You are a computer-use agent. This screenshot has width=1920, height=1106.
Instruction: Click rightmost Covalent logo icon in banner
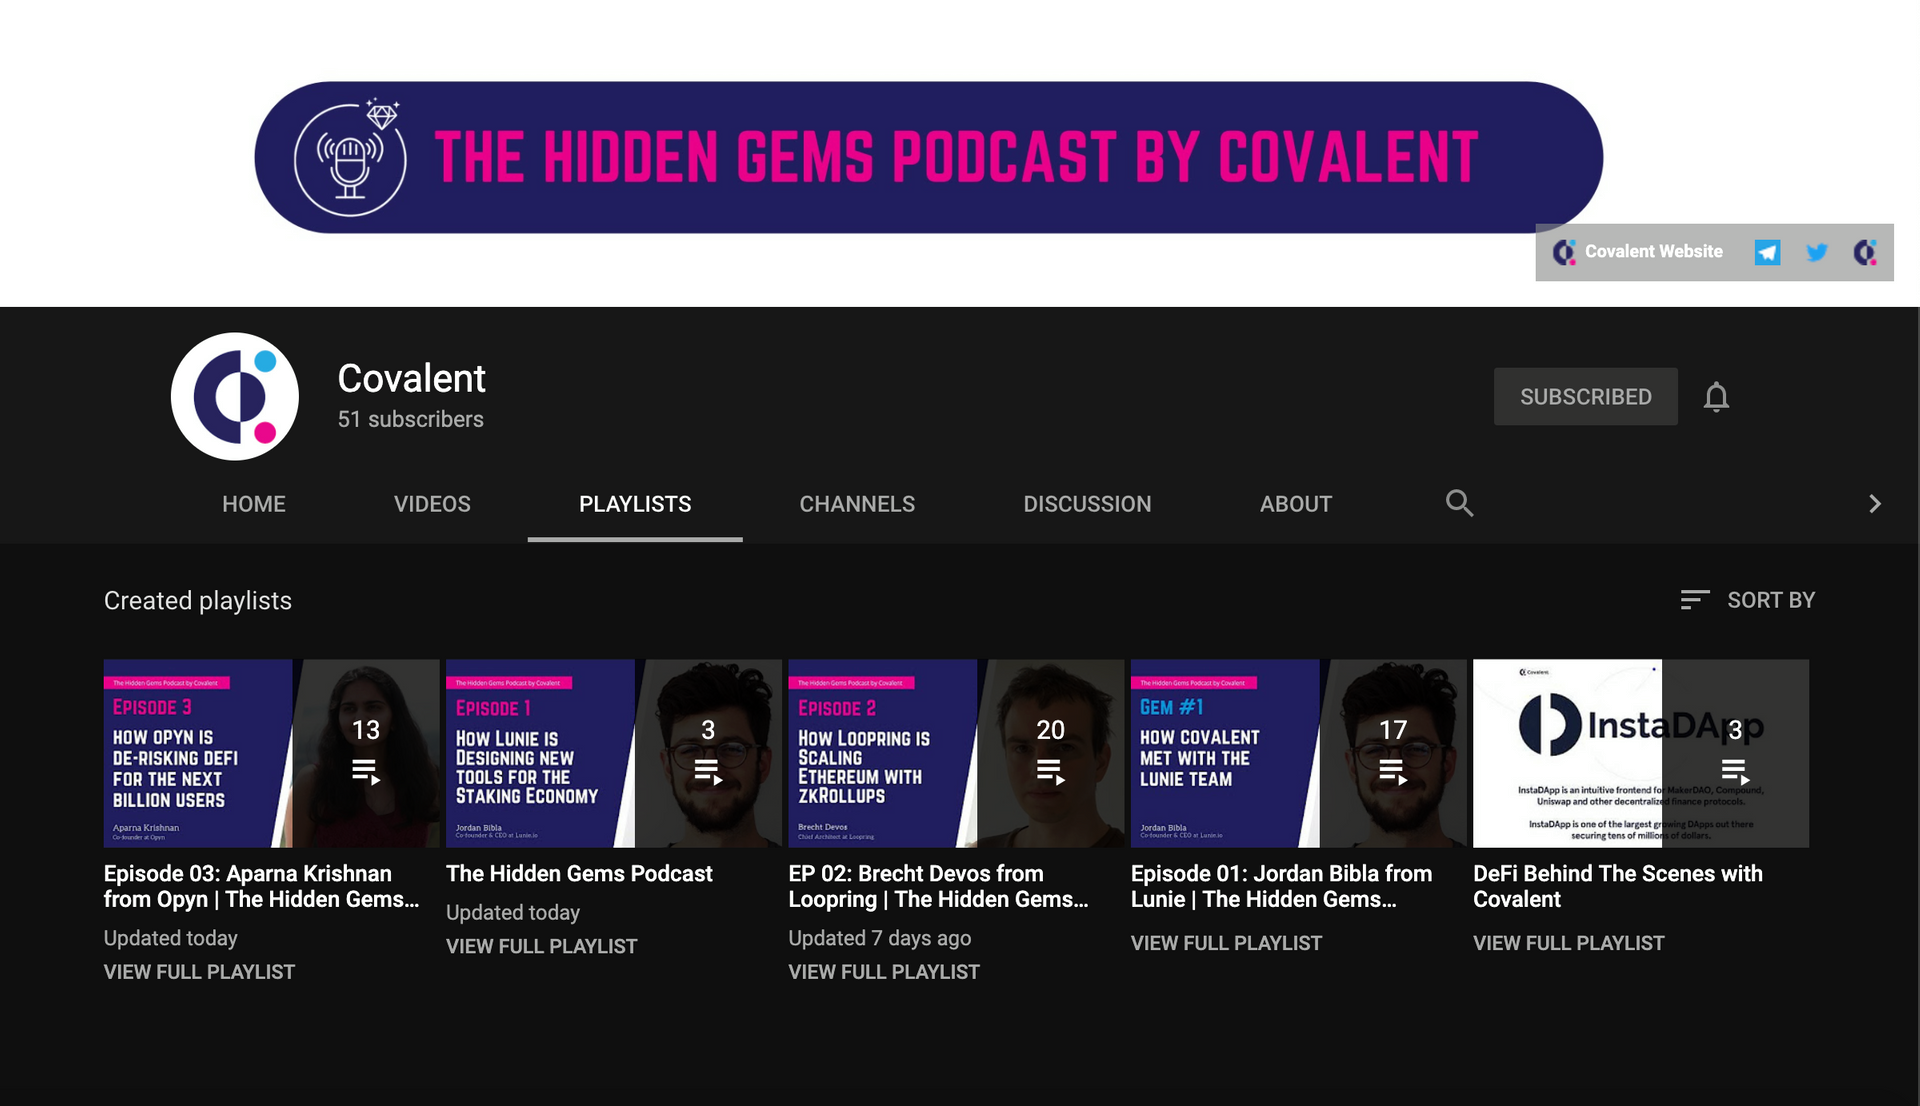click(1865, 252)
